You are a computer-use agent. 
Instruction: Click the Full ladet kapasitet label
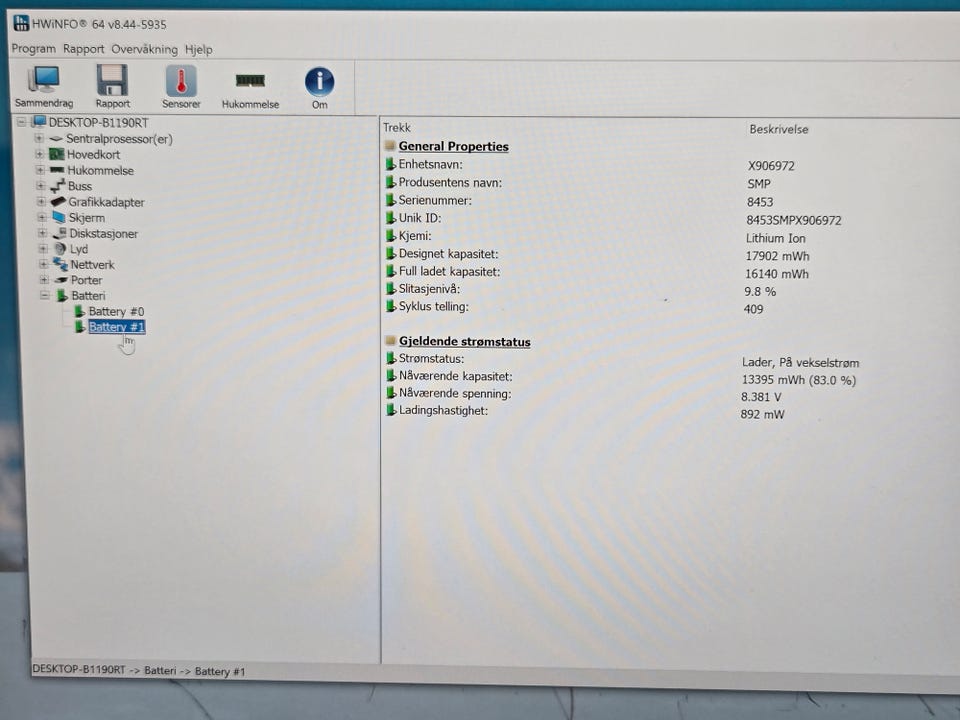[x=449, y=271]
